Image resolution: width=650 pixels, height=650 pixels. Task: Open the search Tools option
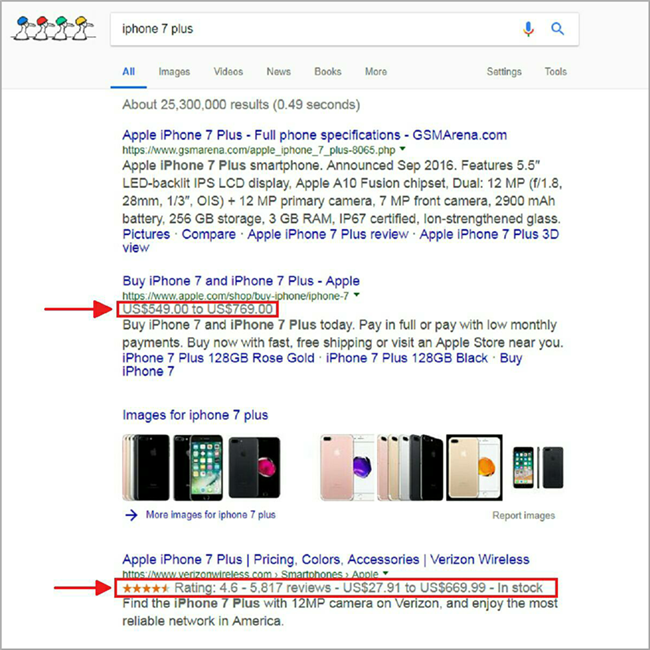(x=555, y=72)
